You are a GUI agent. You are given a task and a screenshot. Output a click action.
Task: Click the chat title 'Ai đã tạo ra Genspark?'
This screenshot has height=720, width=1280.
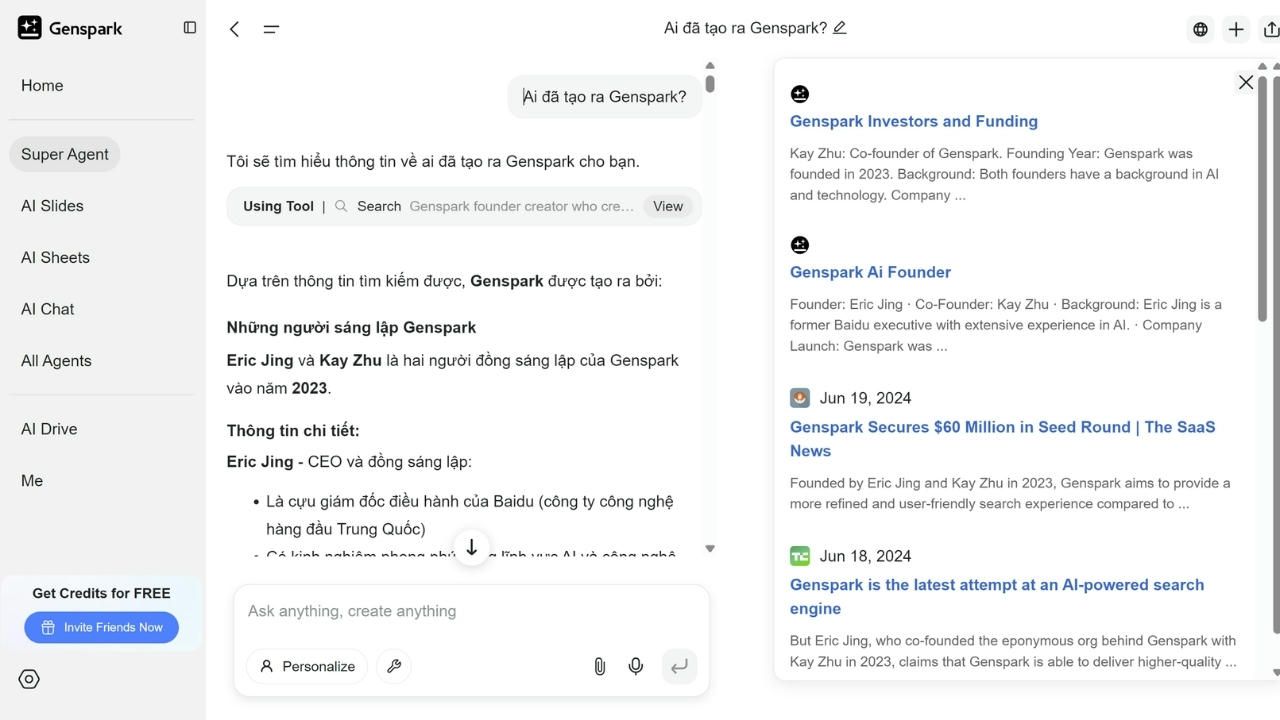[745, 28]
